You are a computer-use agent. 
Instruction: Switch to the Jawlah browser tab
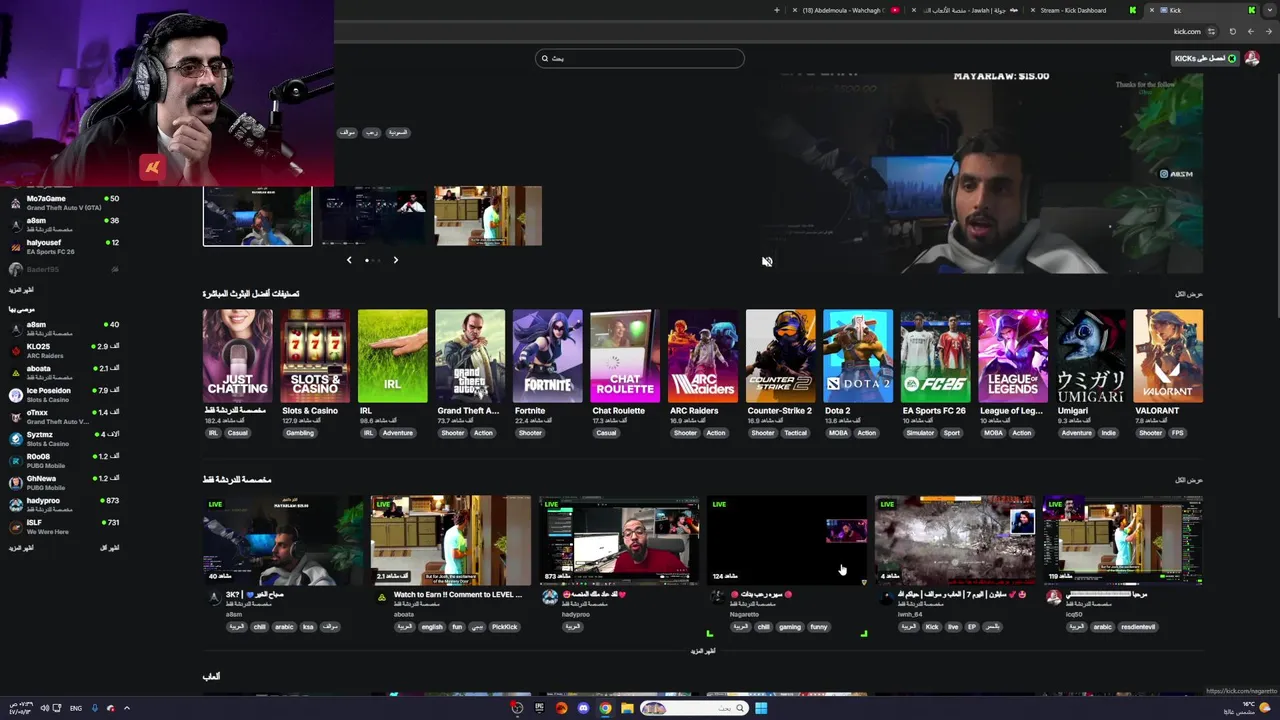point(966,10)
